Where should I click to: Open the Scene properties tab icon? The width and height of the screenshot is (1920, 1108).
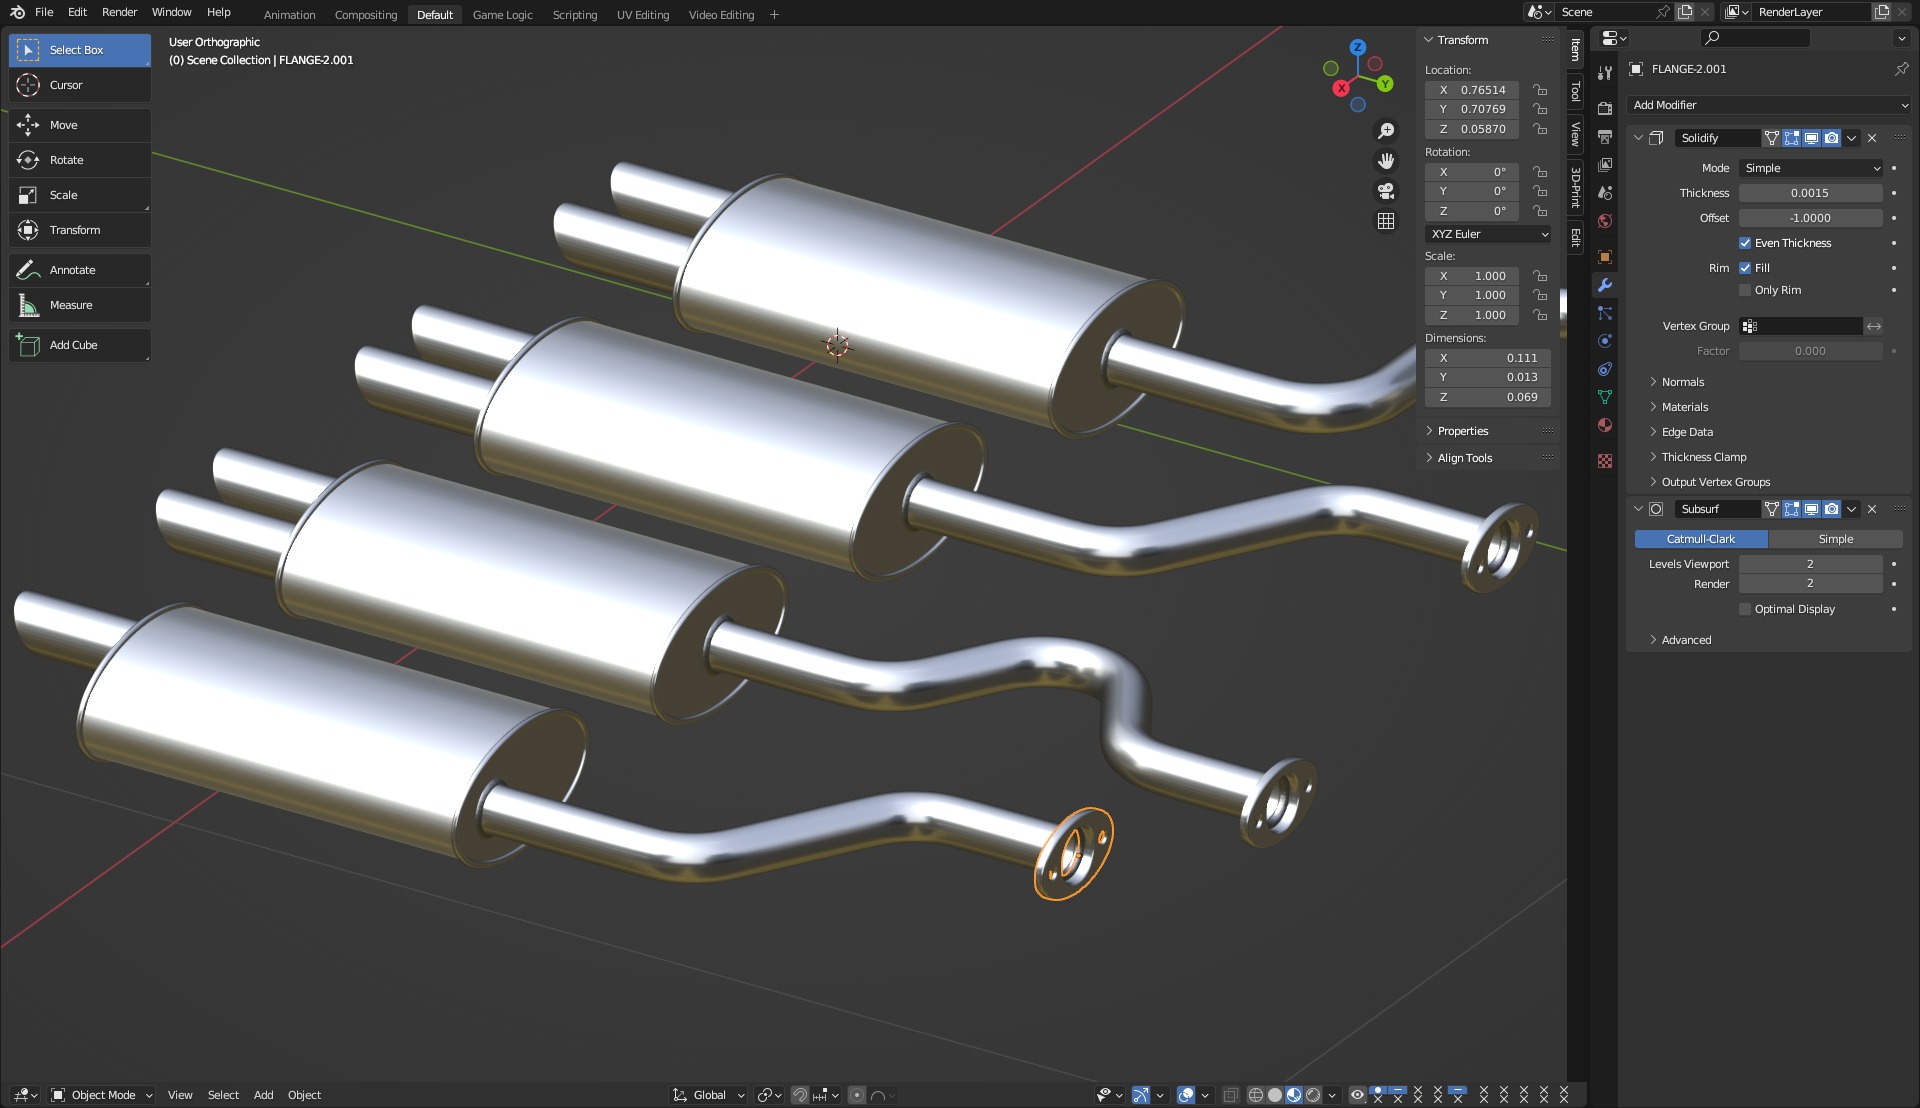[x=1605, y=192]
